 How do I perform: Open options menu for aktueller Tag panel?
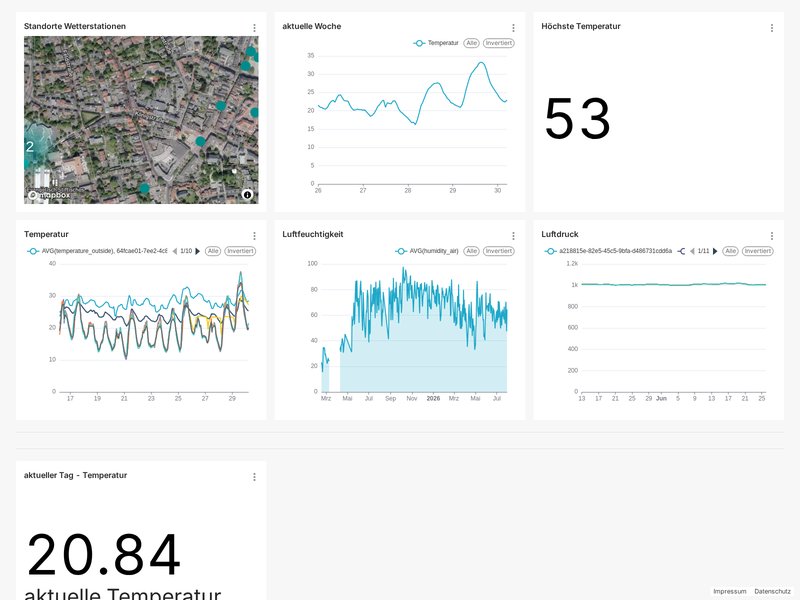pyautogui.click(x=255, y=477)
